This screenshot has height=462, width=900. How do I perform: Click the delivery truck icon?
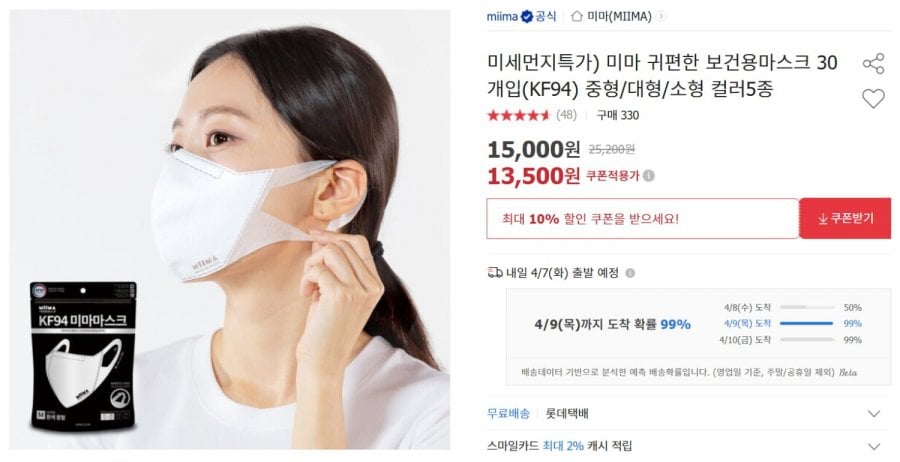495,273
